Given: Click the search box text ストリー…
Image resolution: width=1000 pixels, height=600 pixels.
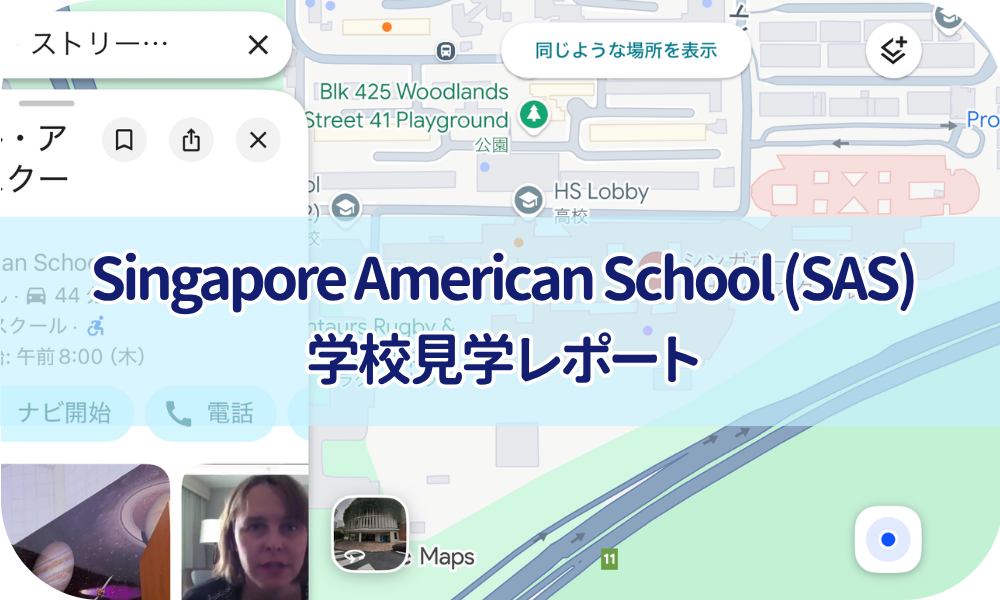Looking at the screenshot, I should pos(99,45).
